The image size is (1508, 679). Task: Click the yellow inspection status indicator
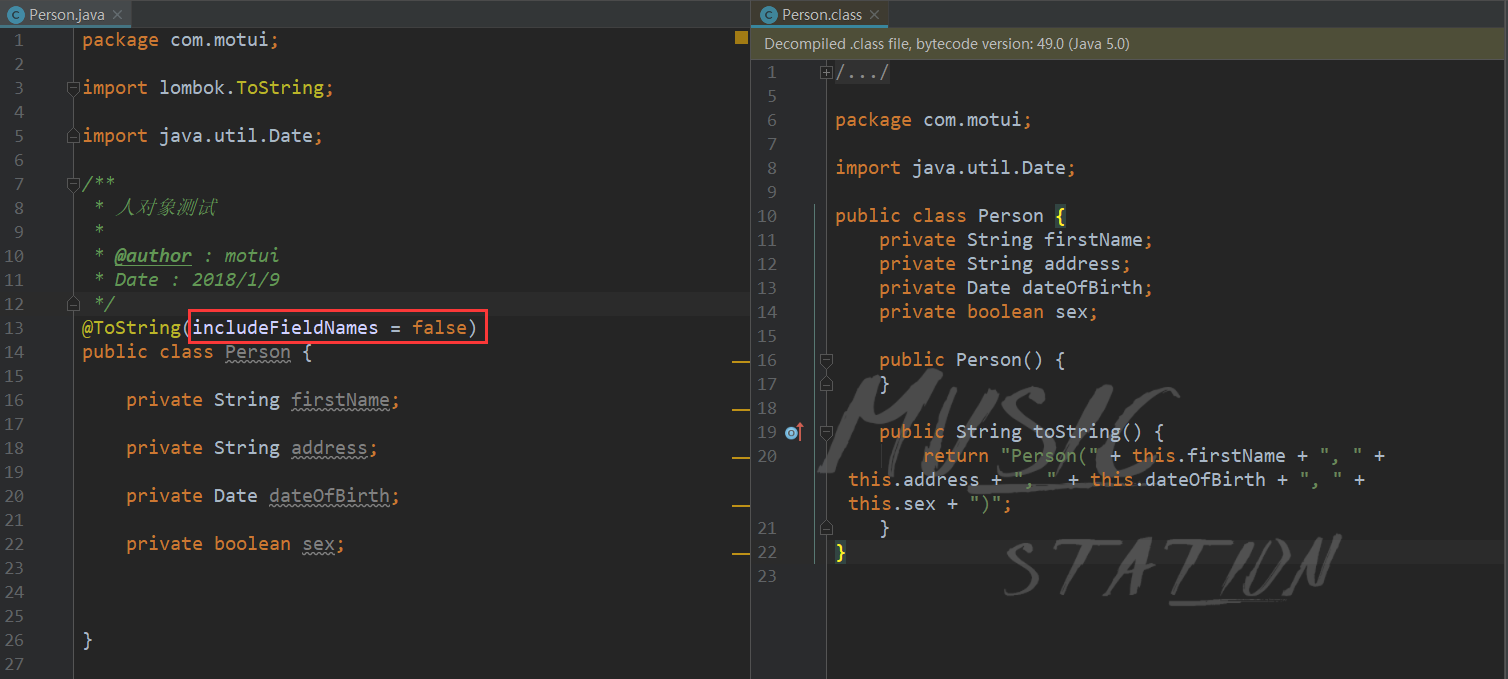(741, 38)
